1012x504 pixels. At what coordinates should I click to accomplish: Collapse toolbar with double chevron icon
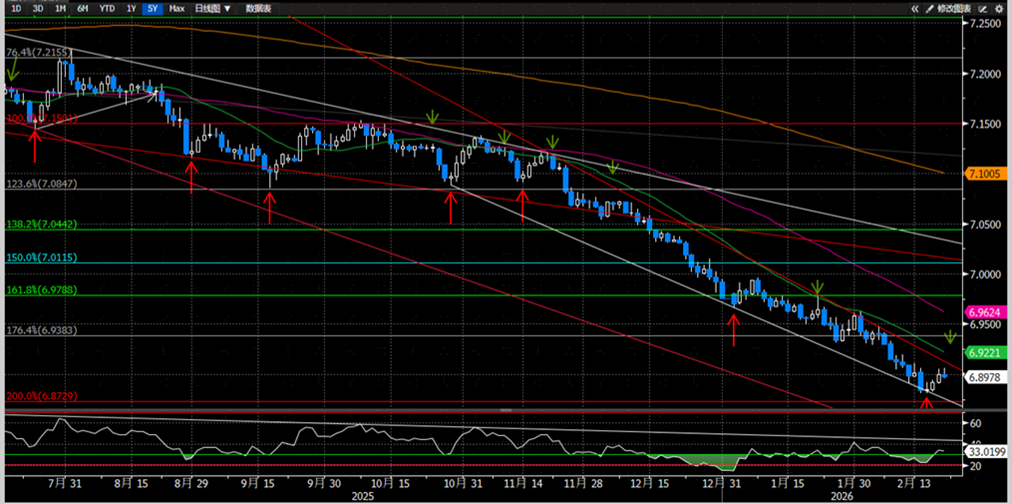pos(915,9)
